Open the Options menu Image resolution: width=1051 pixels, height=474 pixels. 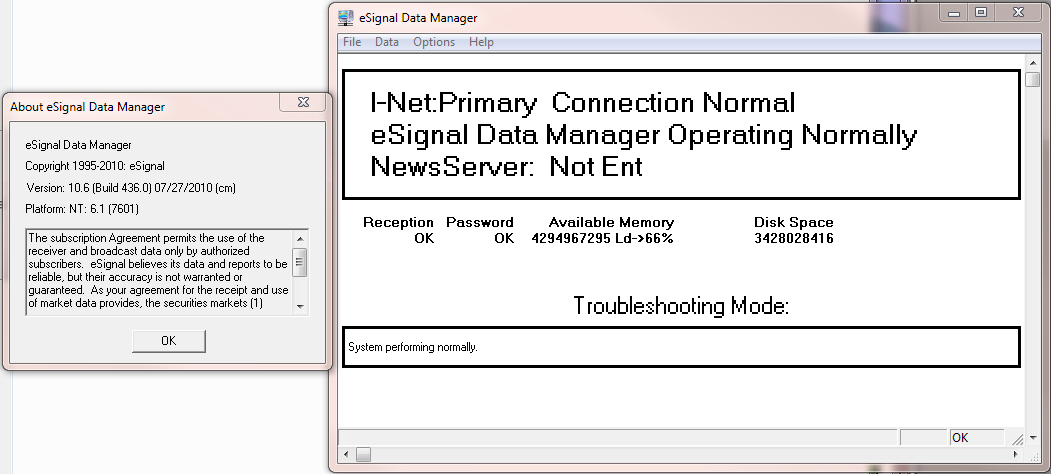tap(434, 42)
